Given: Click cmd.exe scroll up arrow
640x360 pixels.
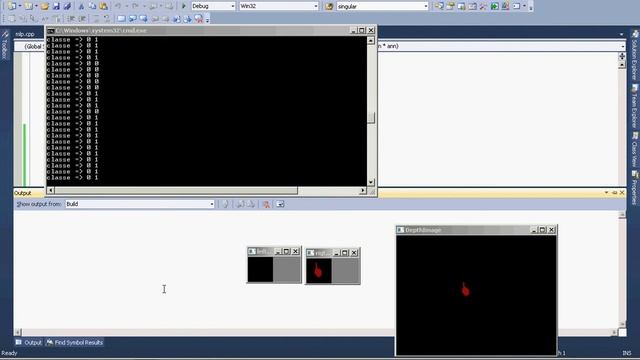Looking at the screenshot, I should point(371,40).
